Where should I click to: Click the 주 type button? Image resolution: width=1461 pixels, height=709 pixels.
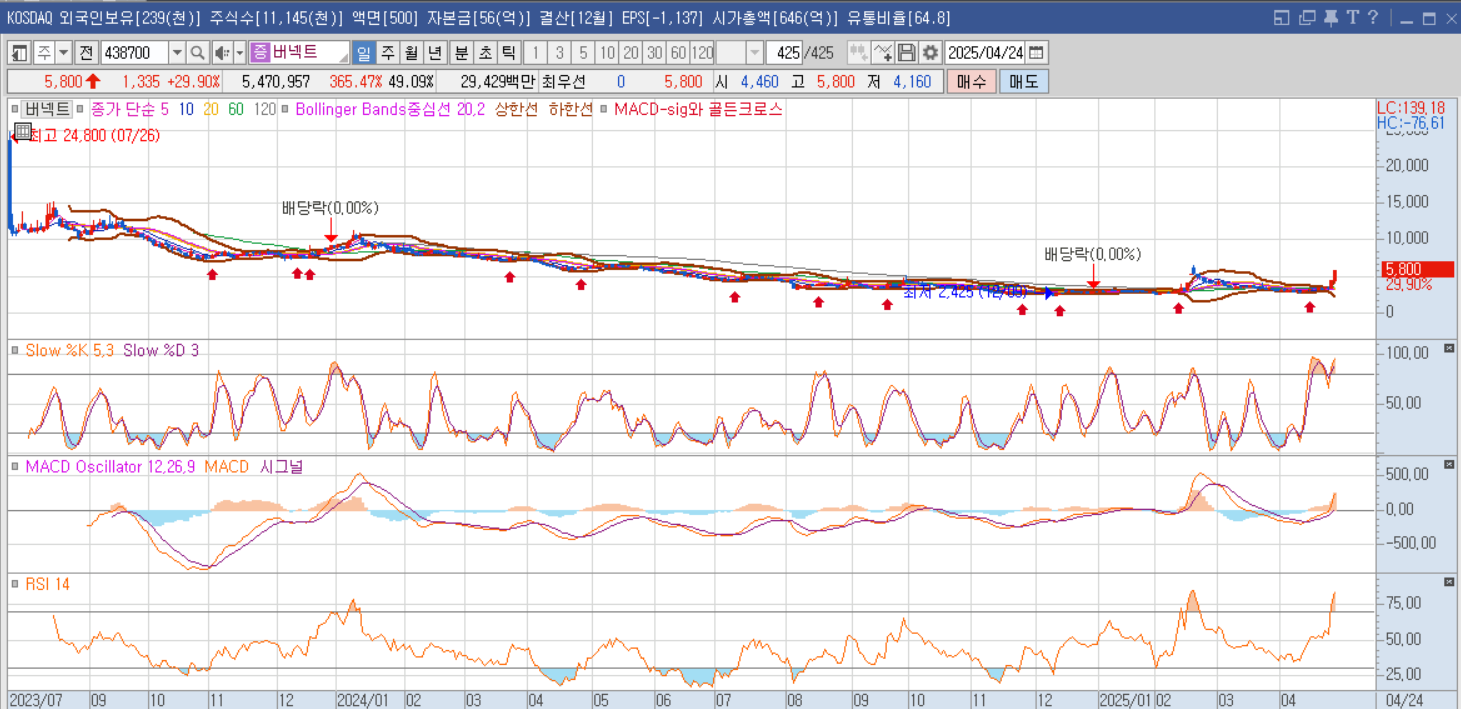44,53
